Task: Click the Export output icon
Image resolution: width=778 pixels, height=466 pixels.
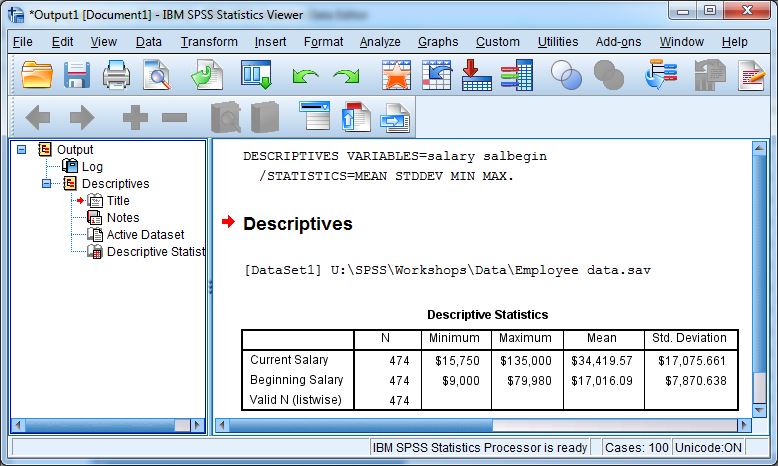Action: [208, 75]
